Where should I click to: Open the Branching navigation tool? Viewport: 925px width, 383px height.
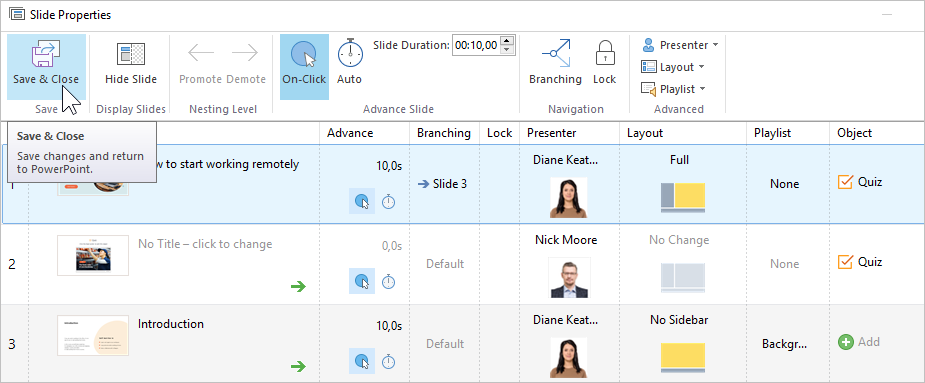pyautogui.click(x=556, y=62)
